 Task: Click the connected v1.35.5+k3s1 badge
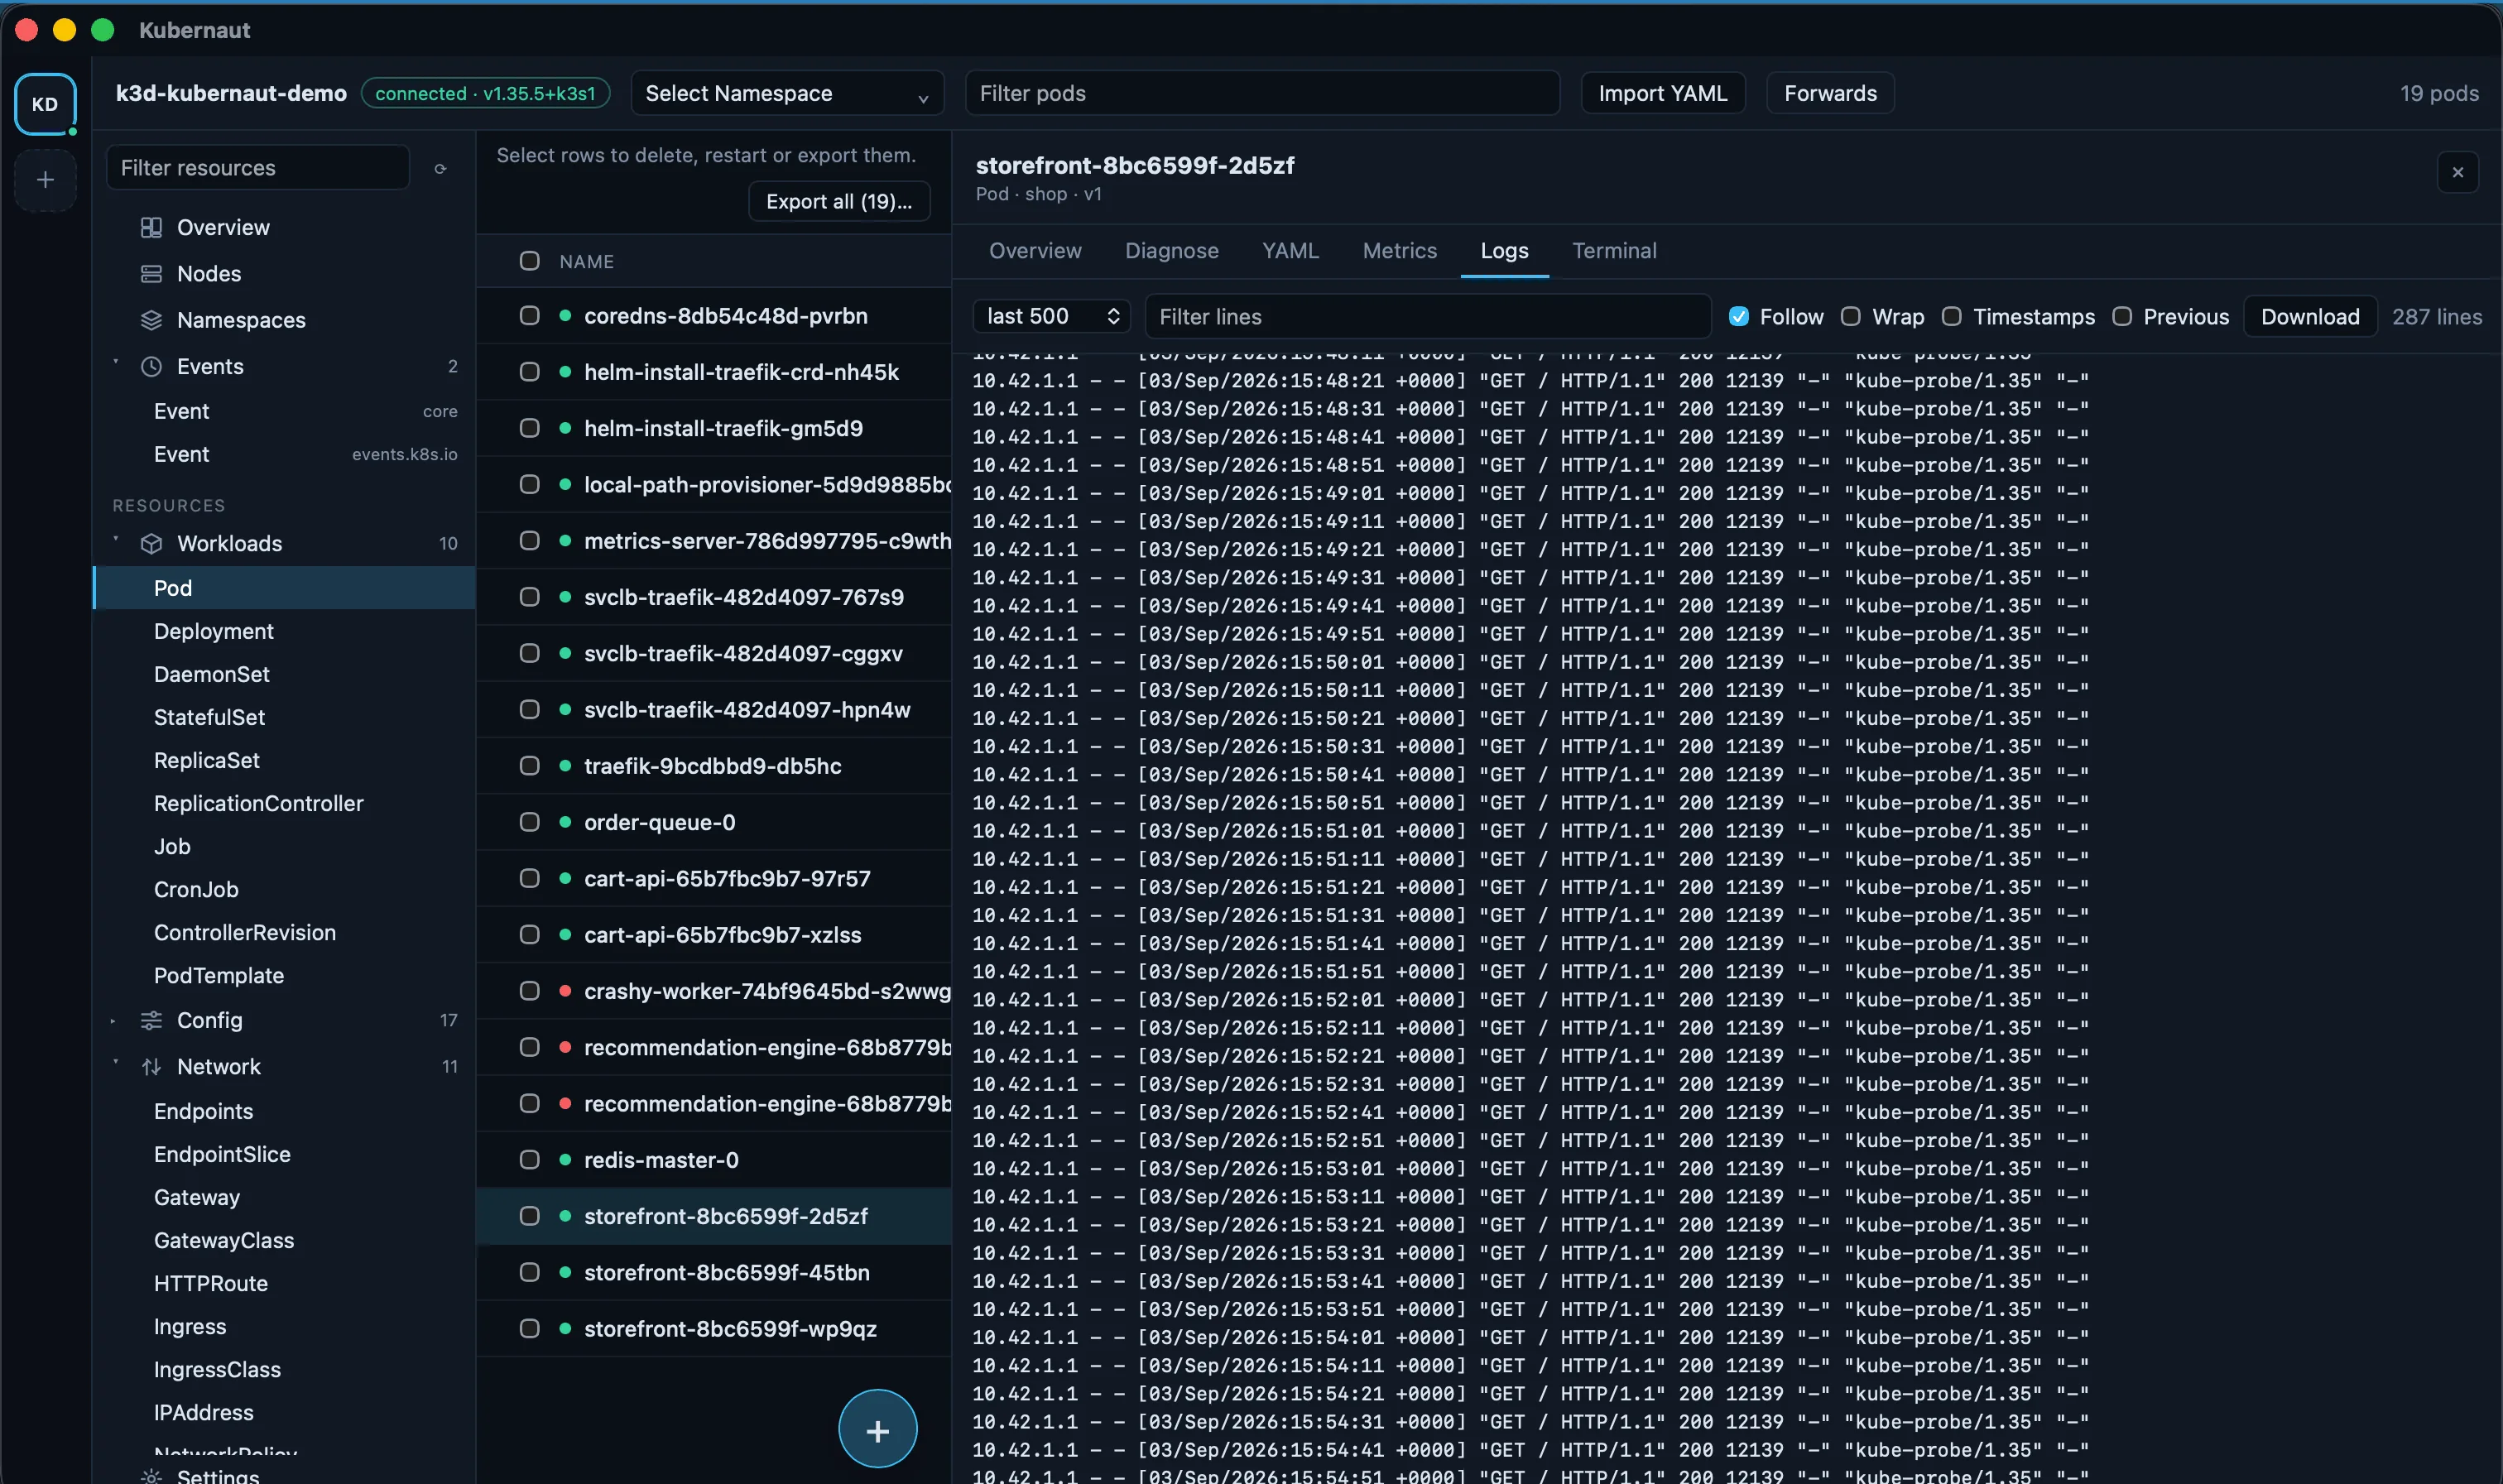[x=485, y=93]
